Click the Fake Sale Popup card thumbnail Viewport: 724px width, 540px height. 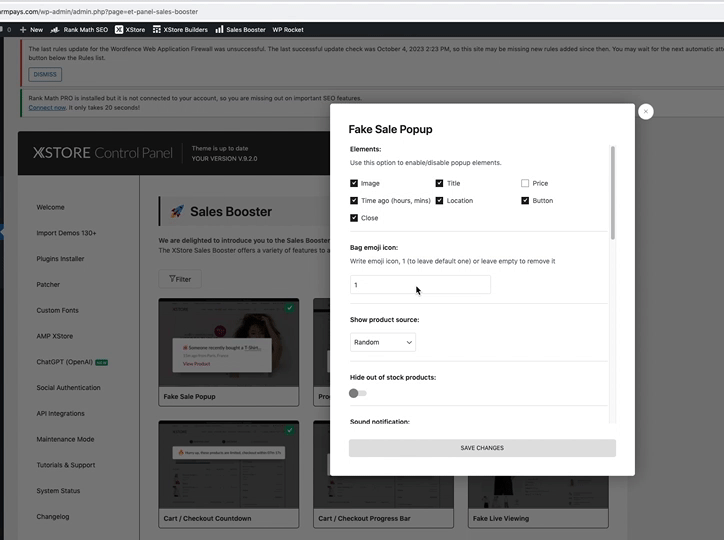pos(229,342)
